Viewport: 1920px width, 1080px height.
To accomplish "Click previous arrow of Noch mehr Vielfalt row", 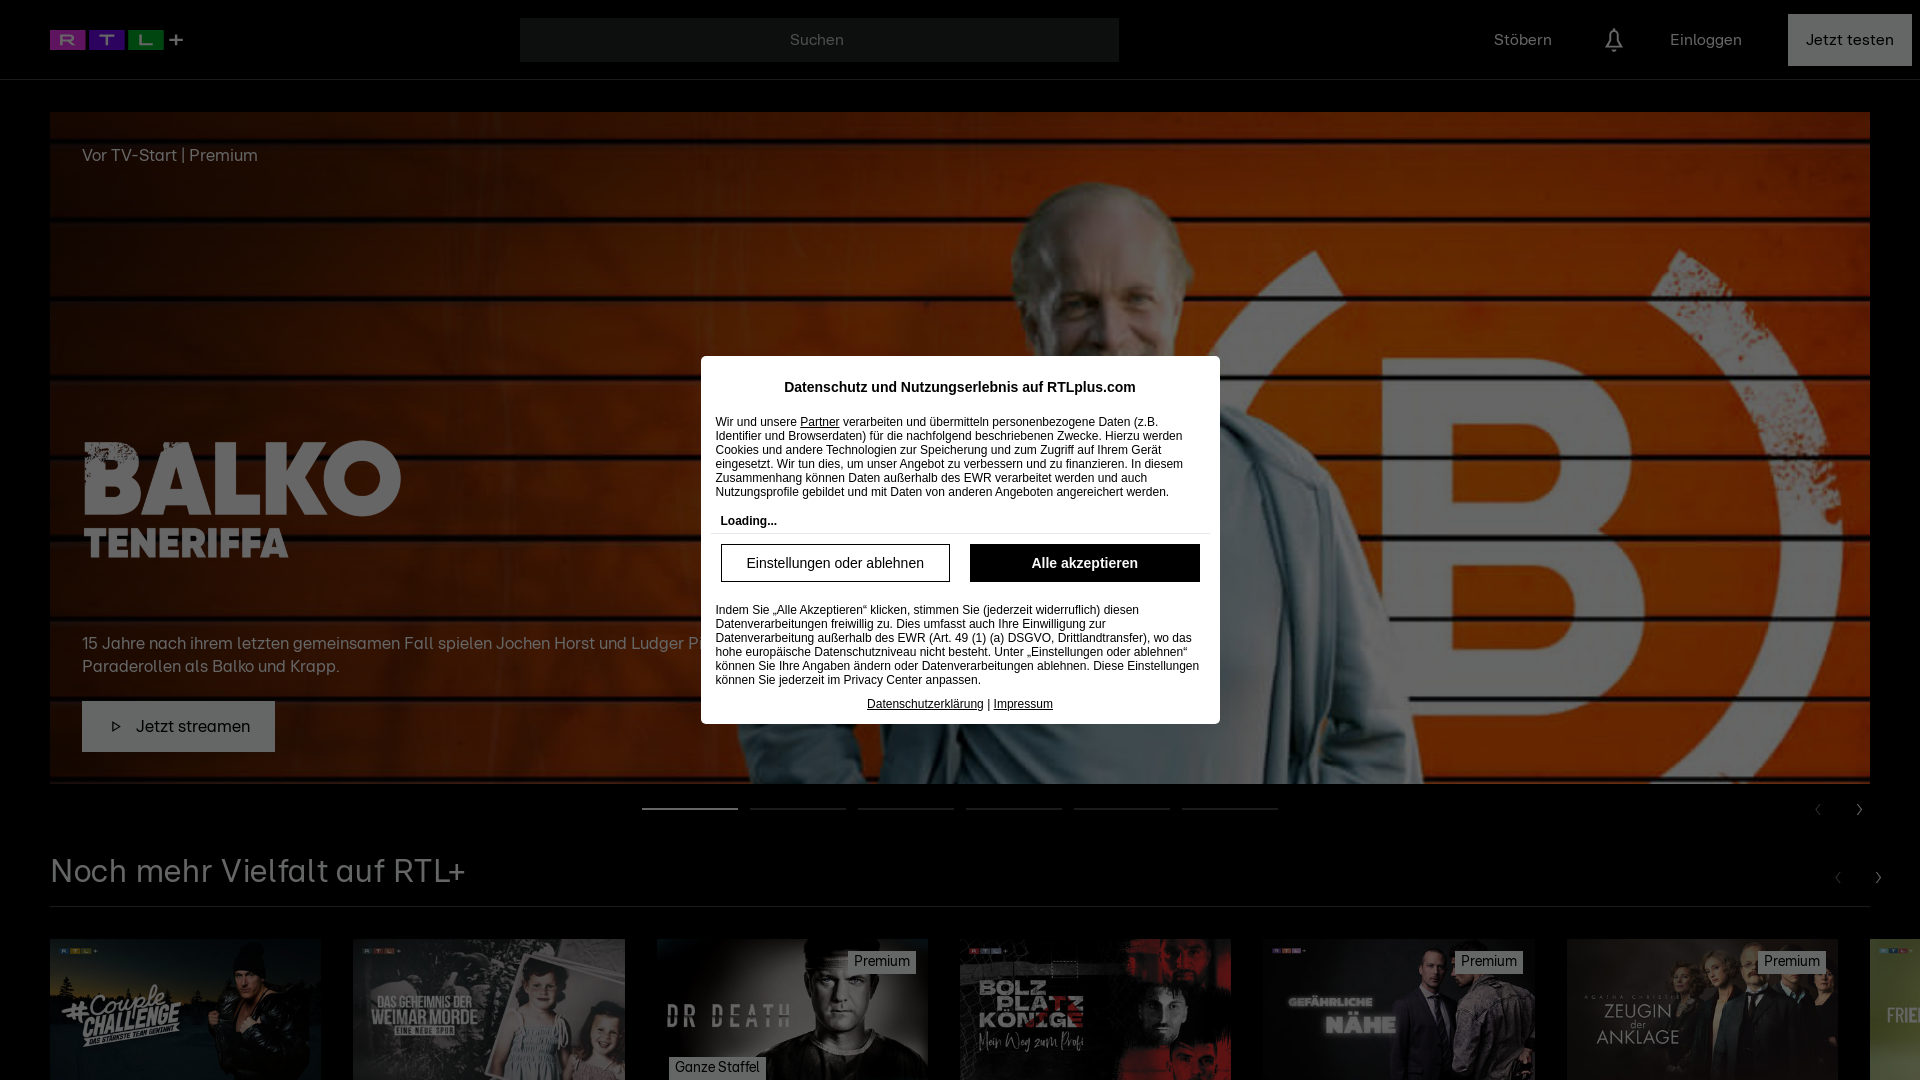I will (1837, 878).
